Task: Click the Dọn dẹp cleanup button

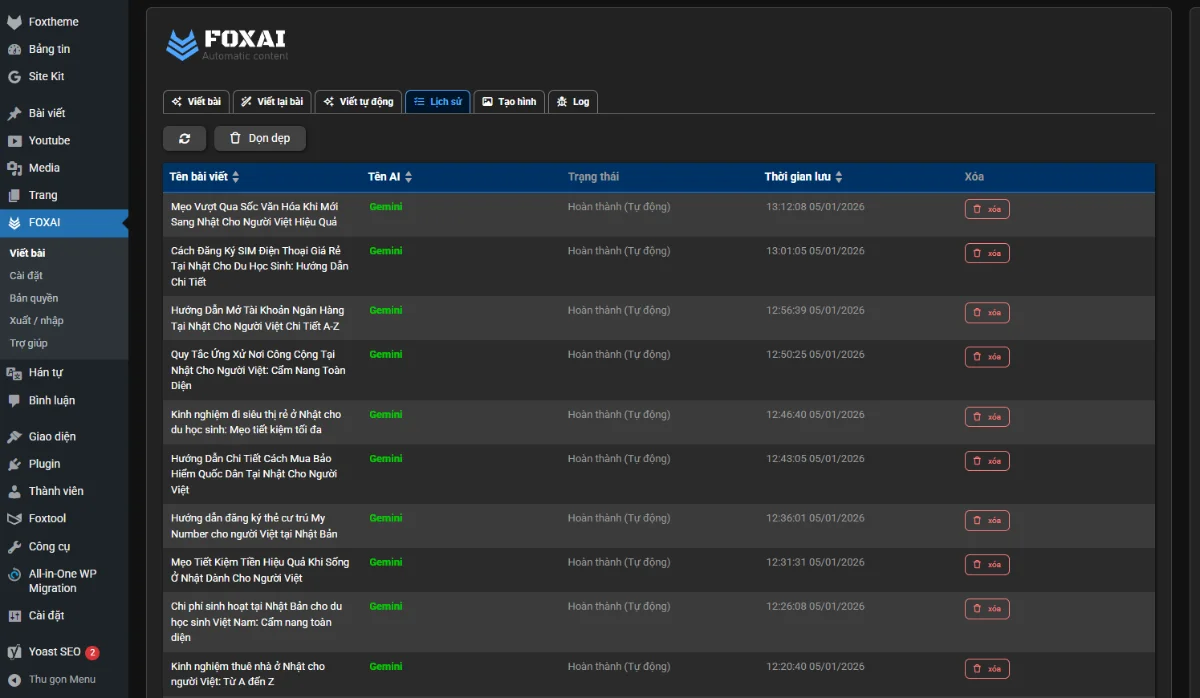Action: [x=259, y=138]
